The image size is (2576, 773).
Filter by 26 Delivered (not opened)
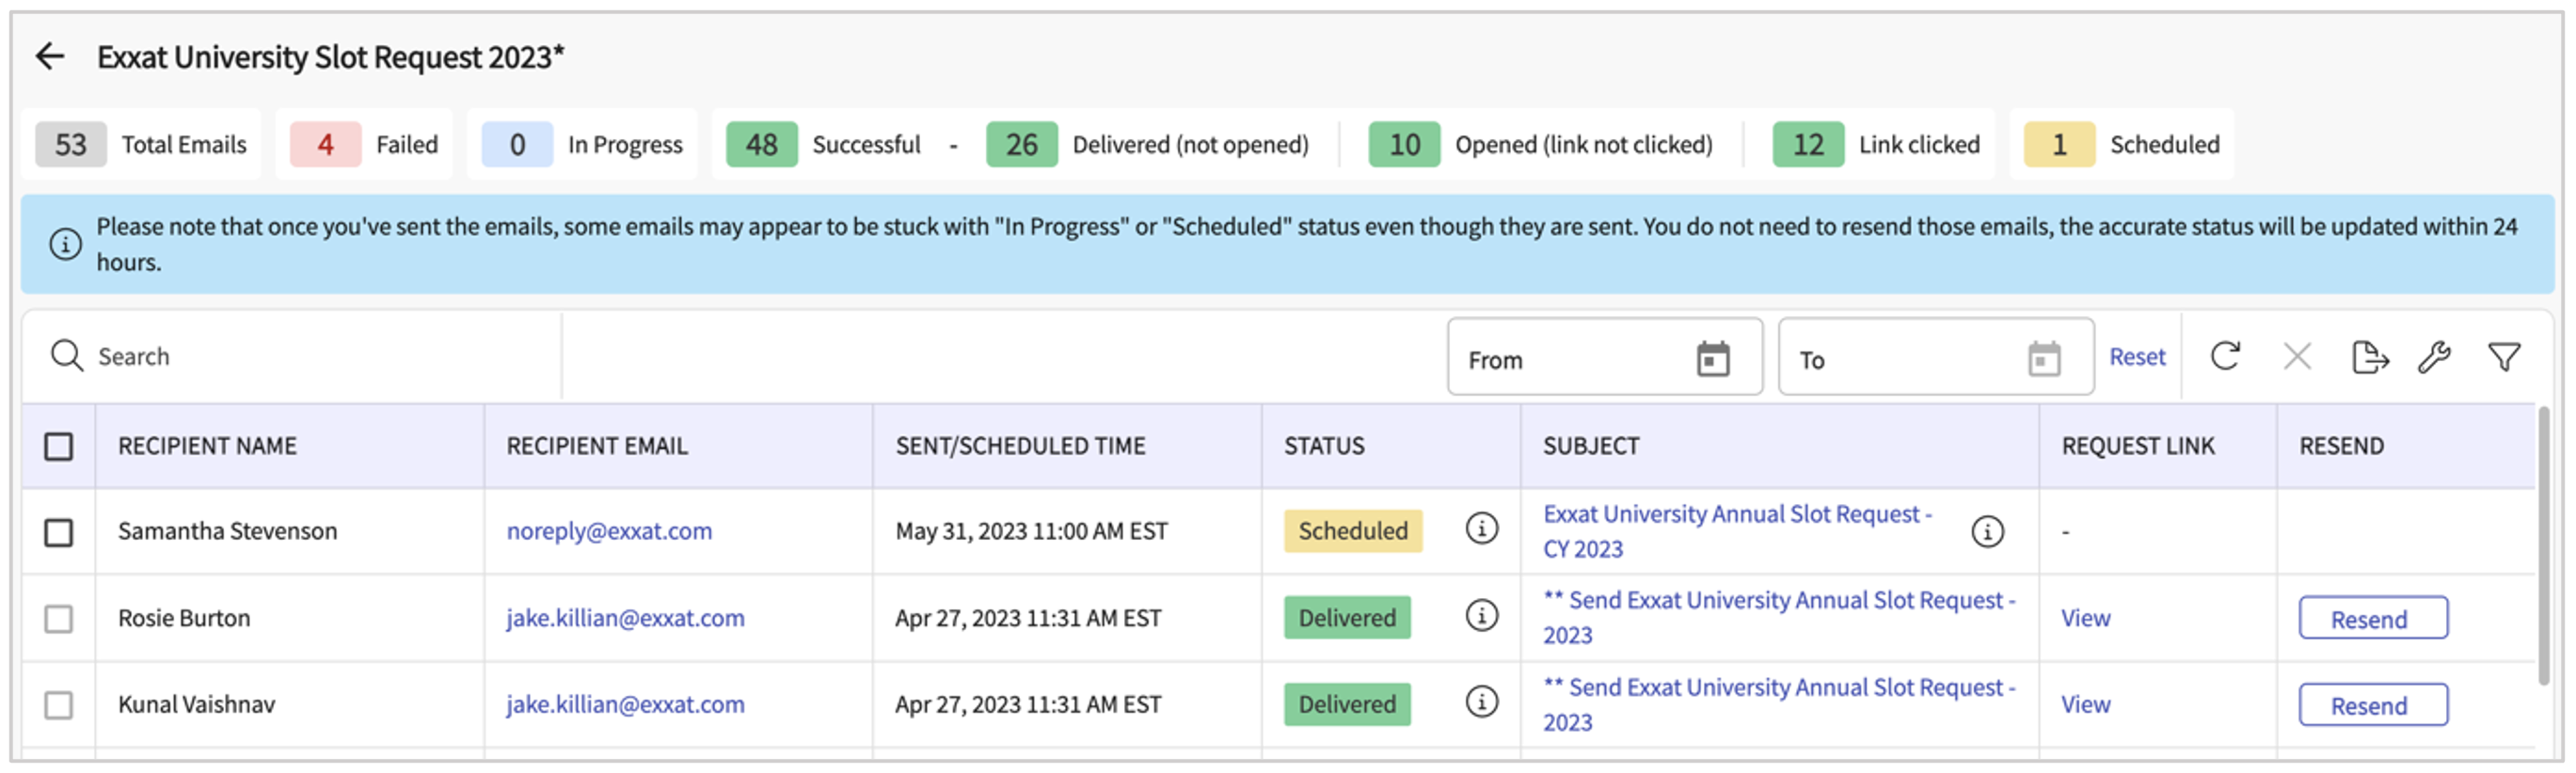tap(1148, 145)
